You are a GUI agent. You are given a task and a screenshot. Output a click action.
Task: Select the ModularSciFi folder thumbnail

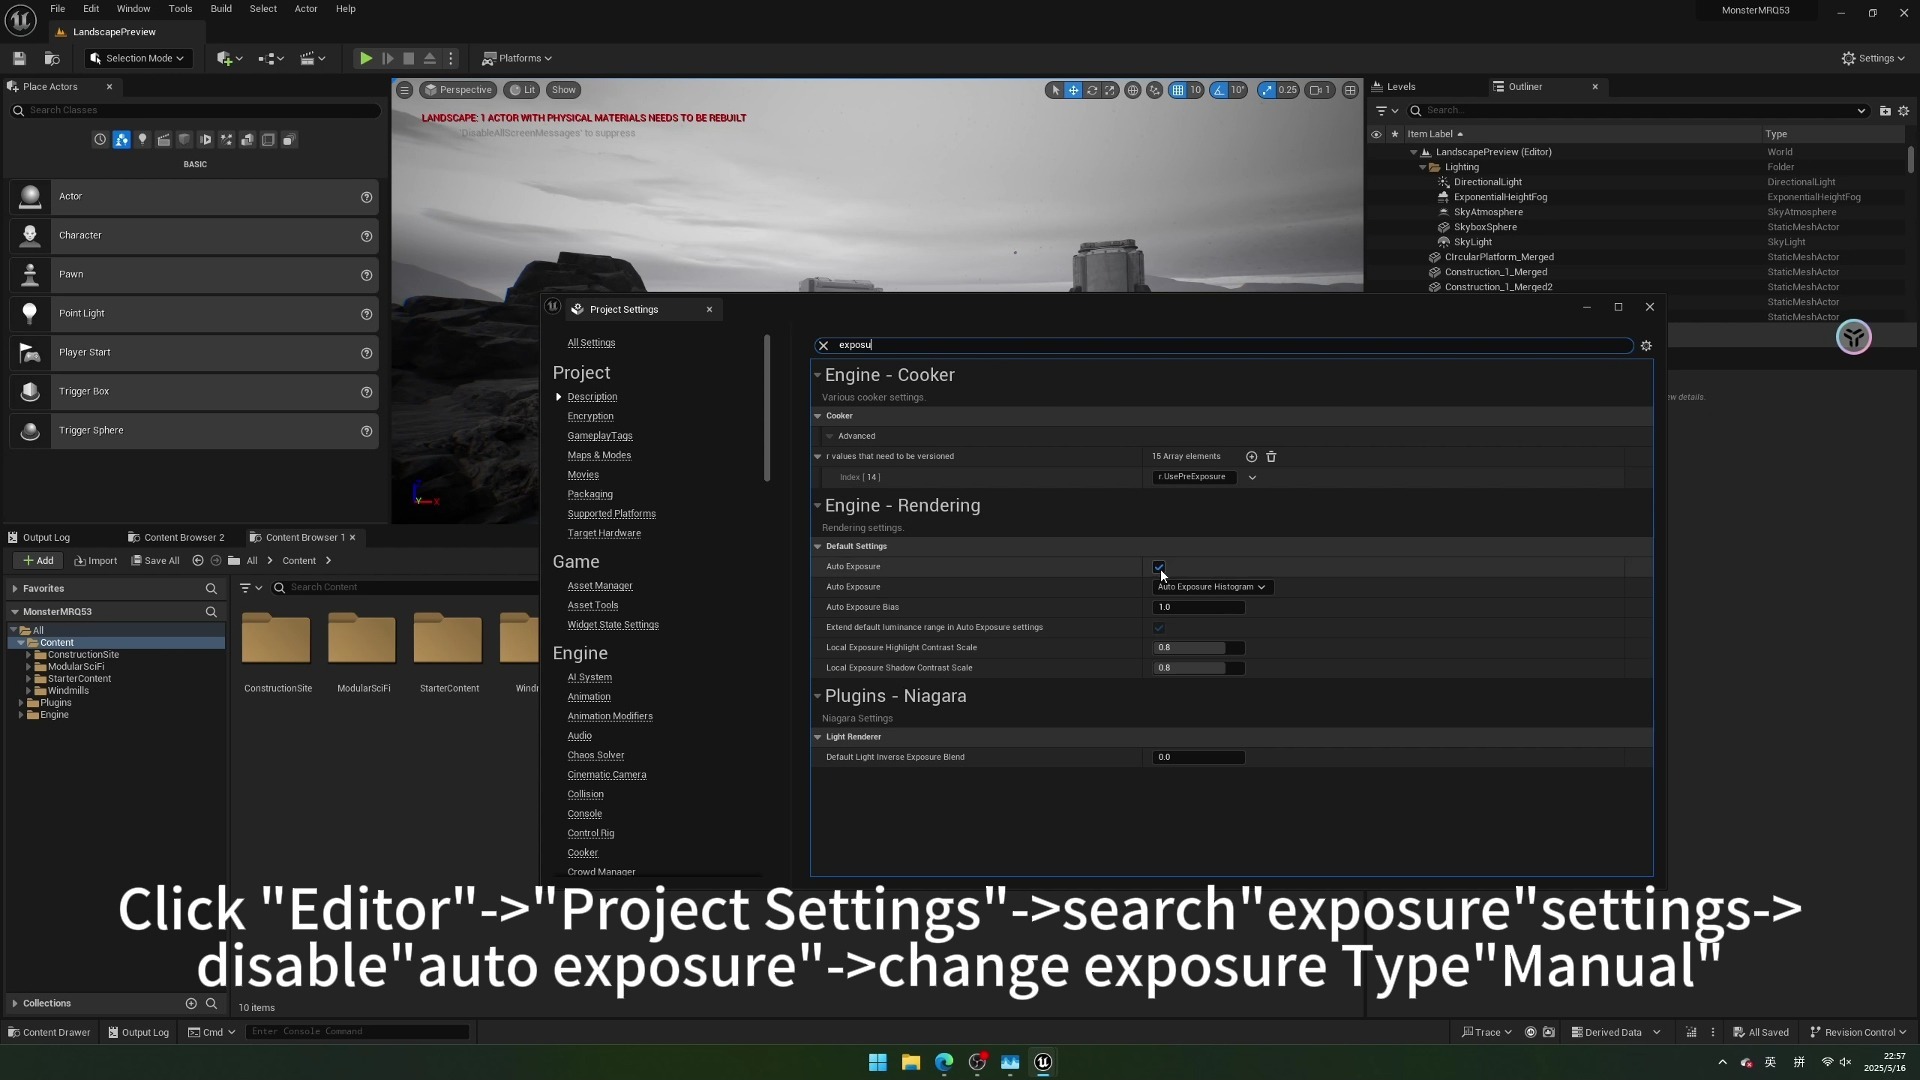coord(363,640)
